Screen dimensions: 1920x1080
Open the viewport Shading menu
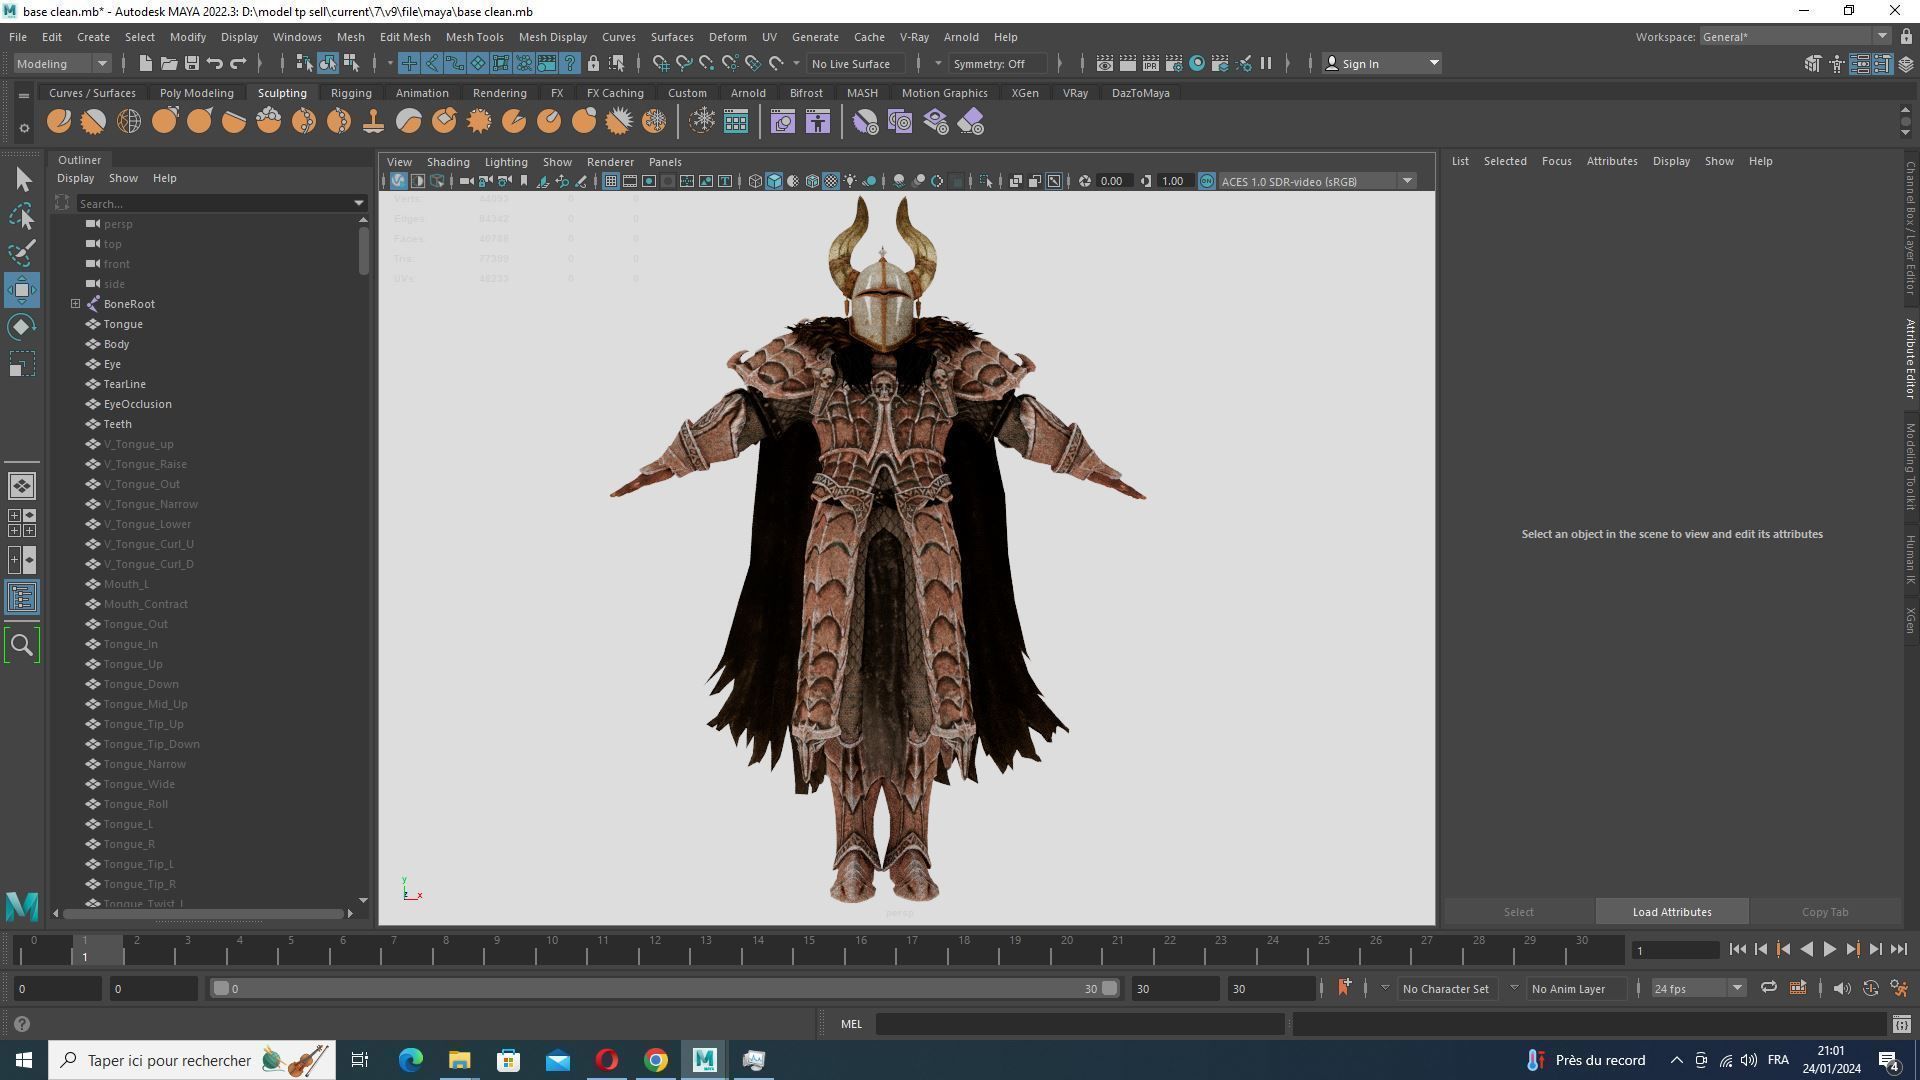pos(447,162)
